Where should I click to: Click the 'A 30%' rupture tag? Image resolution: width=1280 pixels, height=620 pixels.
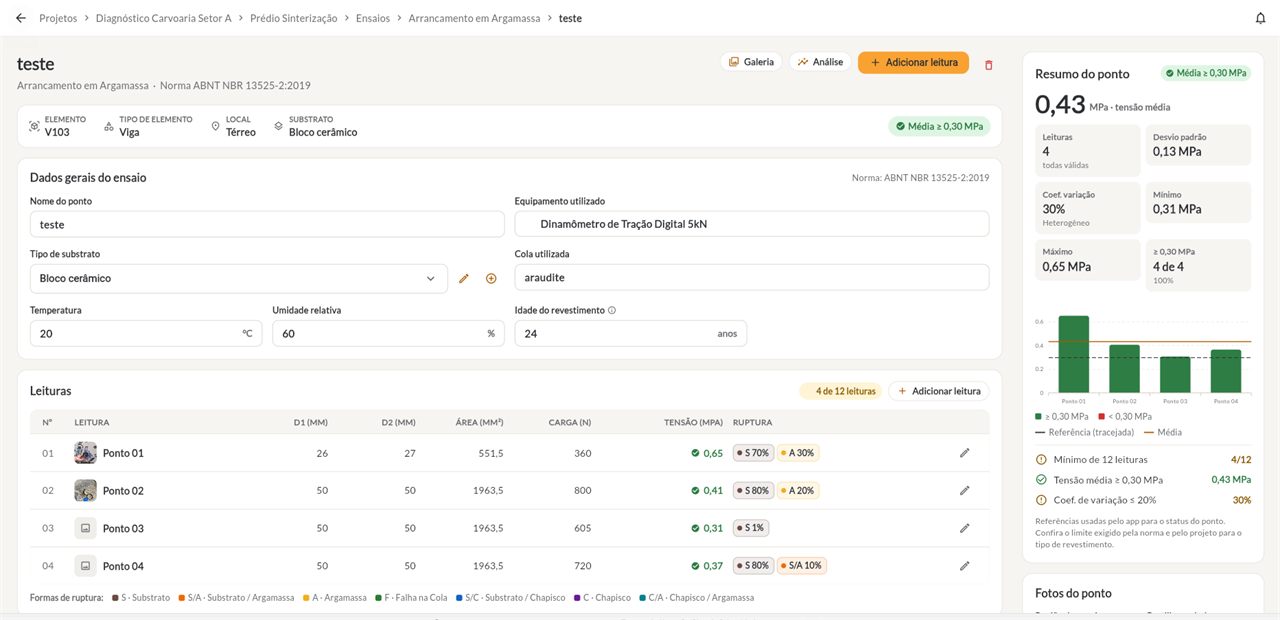(x=798, y=453)
